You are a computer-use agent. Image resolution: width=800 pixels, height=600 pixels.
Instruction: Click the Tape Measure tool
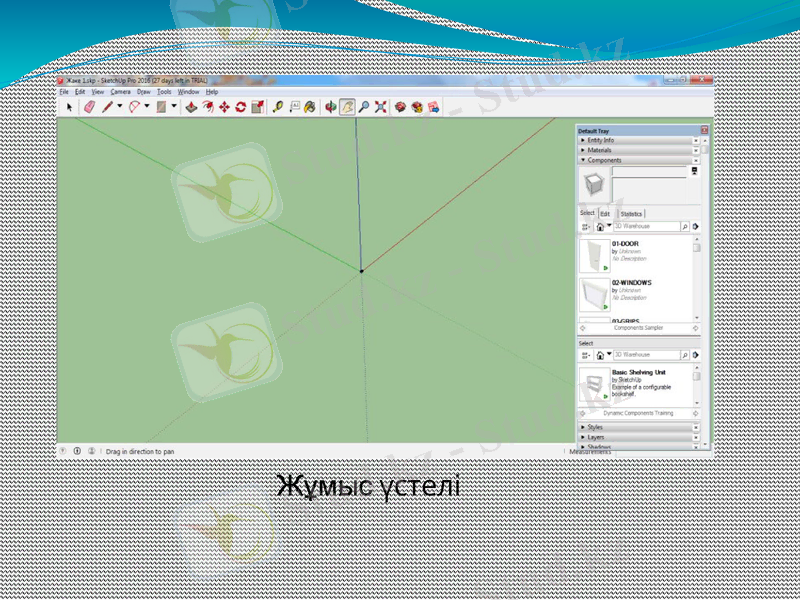tap(278, 106)
